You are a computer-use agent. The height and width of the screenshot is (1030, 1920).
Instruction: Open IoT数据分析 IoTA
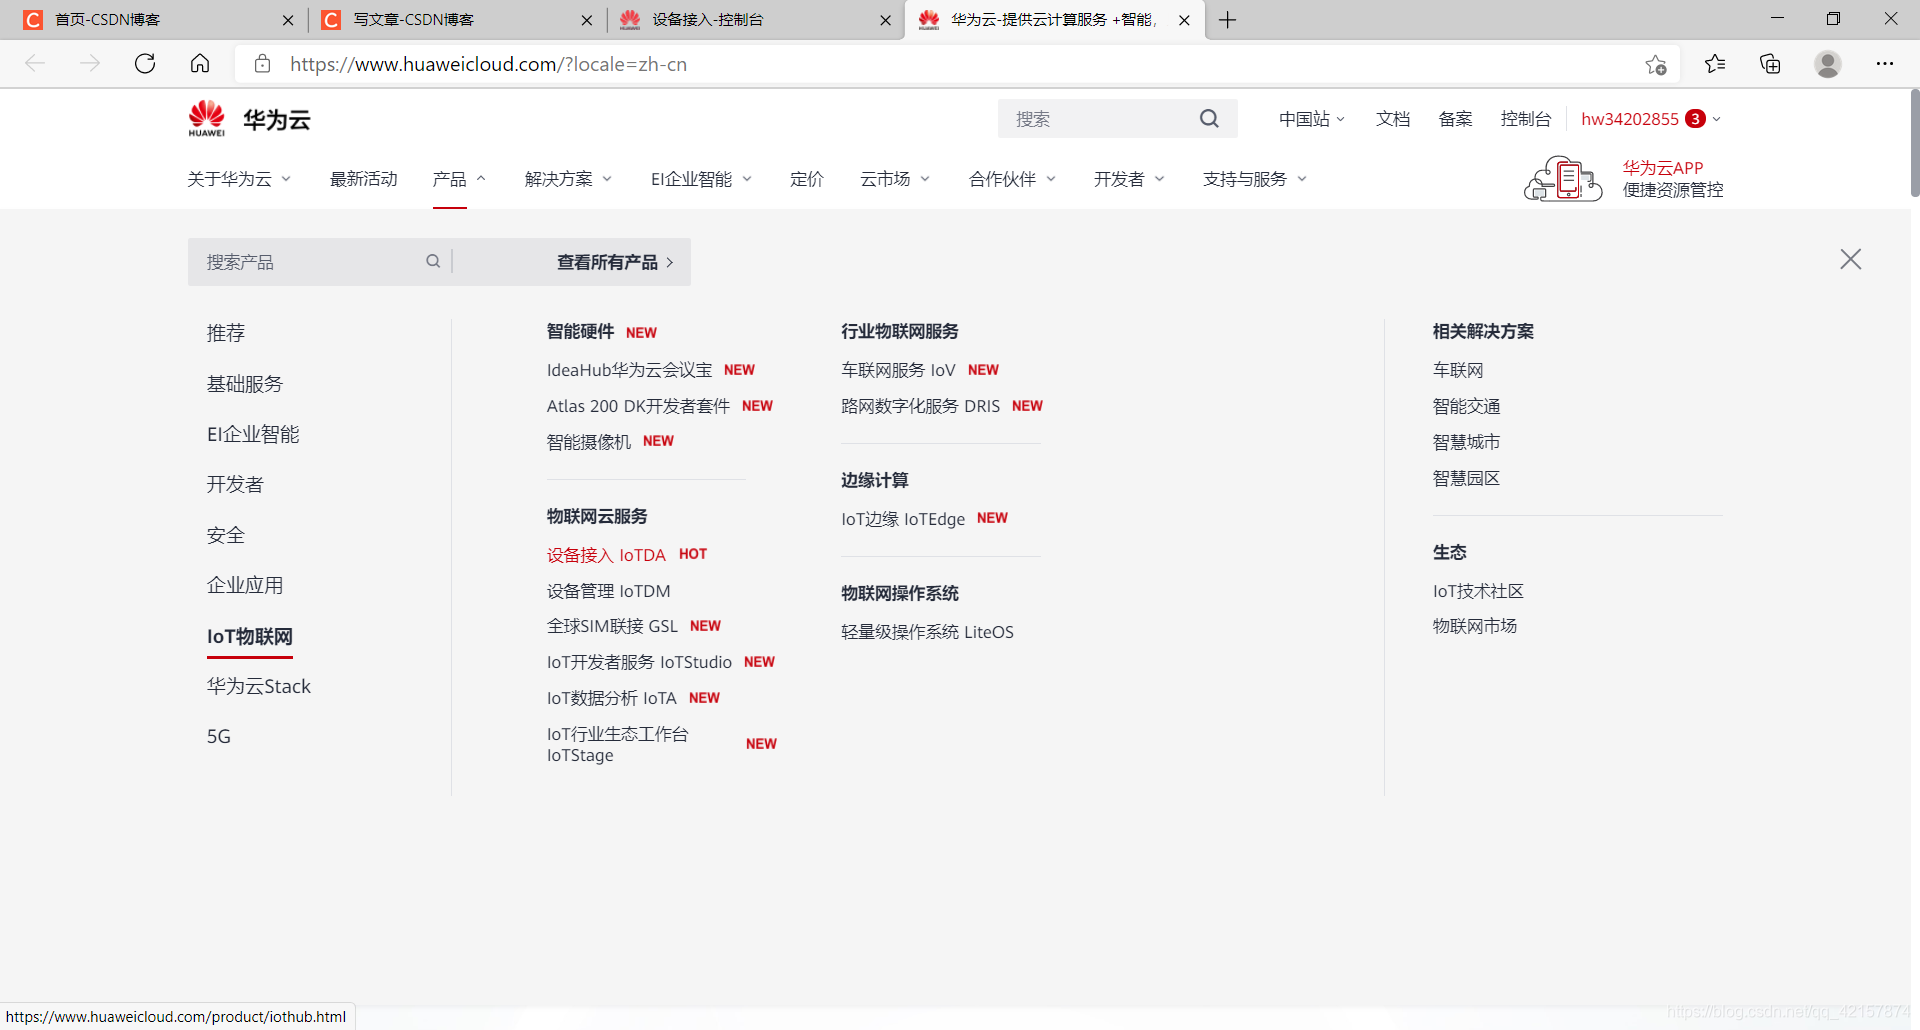(x=611, y=698)
